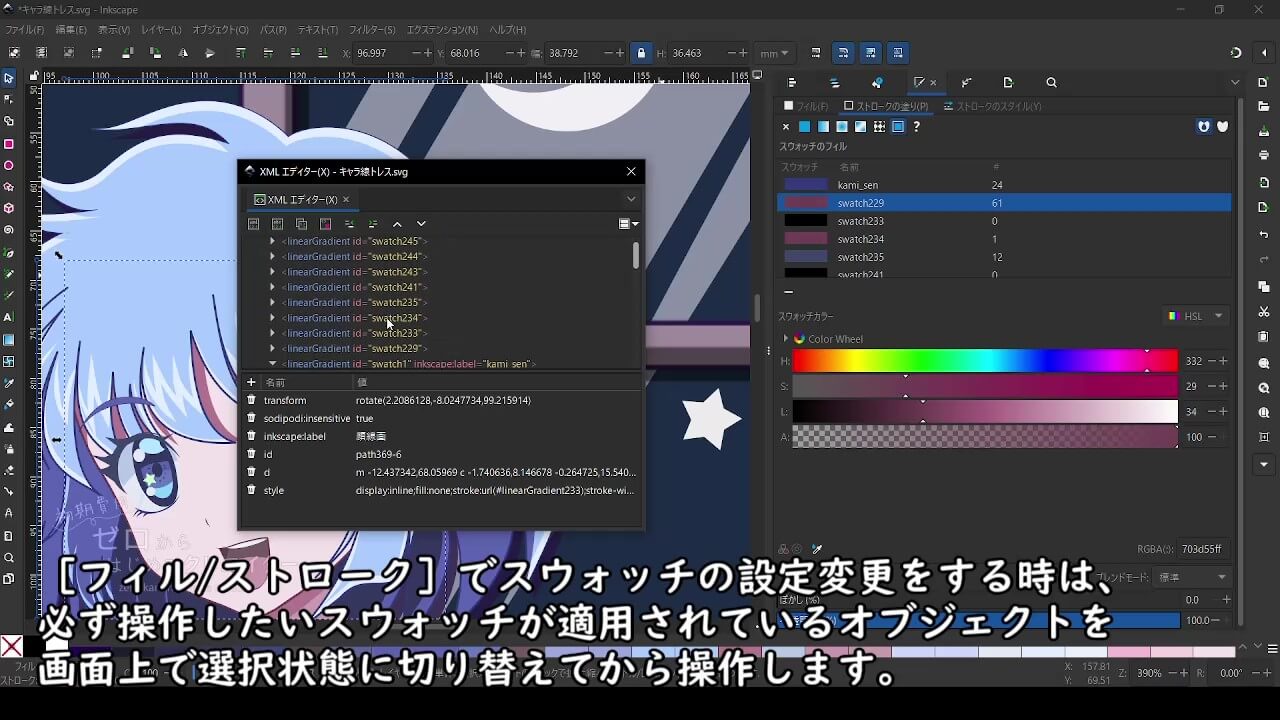Open the エクステンション(N) menu

[442, 30]
